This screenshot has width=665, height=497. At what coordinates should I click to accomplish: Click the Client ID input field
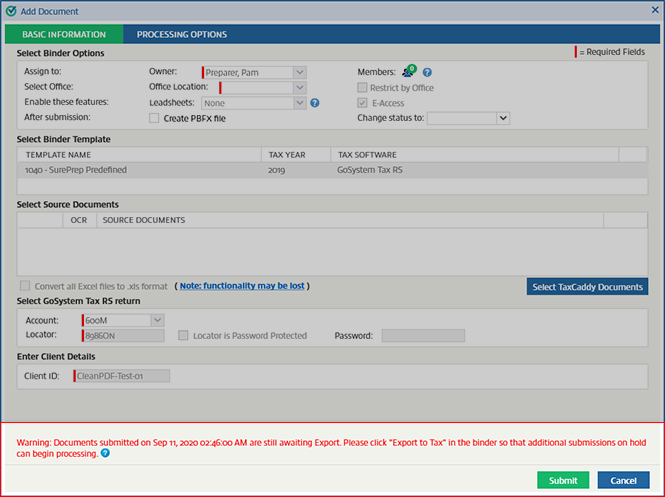122,376
